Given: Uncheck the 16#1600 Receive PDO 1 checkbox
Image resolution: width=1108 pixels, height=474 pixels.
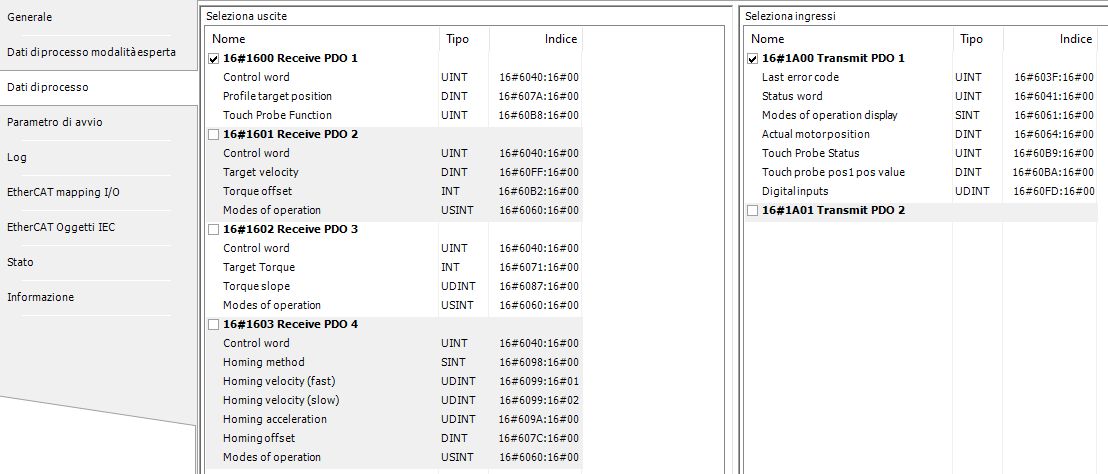Looking at the screenshot, I should point(214,59).
